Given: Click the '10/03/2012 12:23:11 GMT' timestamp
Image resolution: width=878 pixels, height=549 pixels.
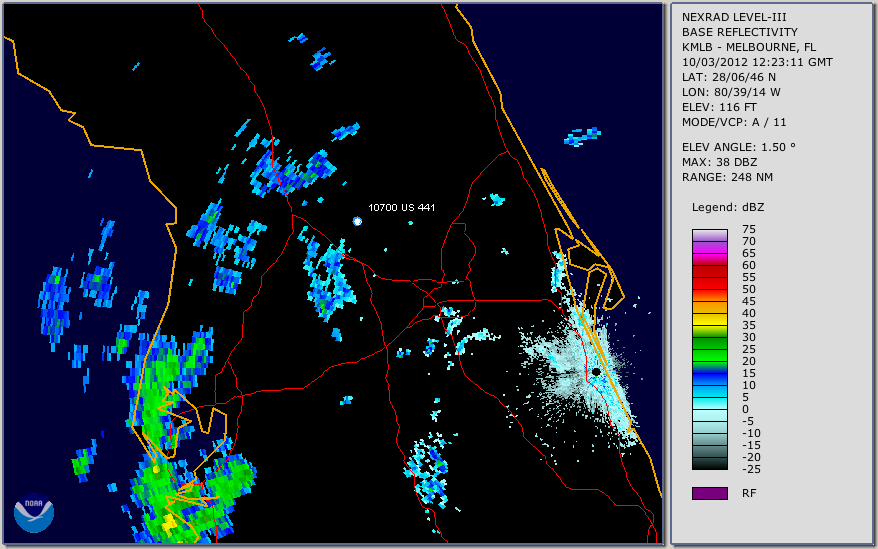Looking at the screenshot, I should click(757, 62).
